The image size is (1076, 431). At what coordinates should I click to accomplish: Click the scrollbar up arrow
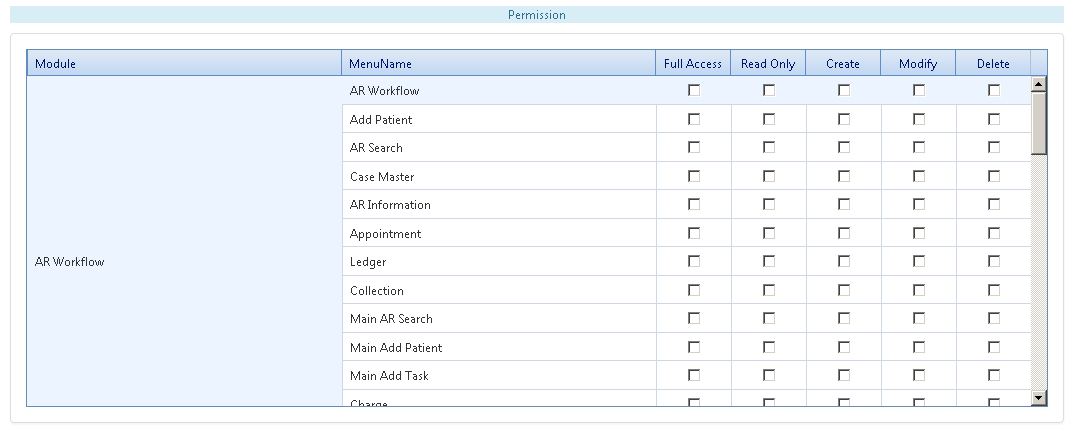pyautogui.click(x=1039, y=84)
